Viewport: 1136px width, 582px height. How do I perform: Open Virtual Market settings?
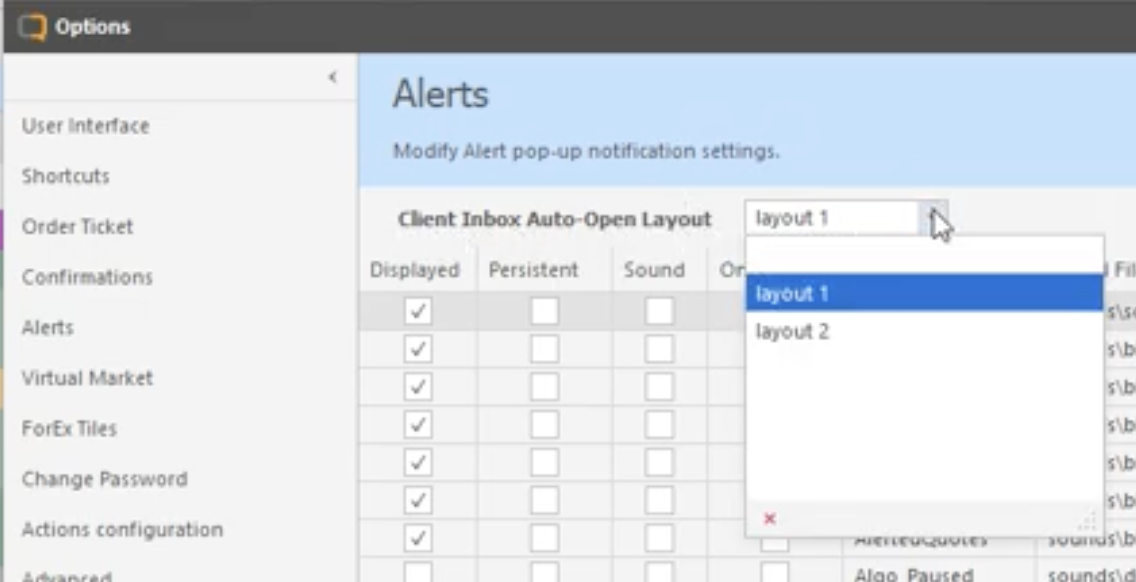coord(87,378)
